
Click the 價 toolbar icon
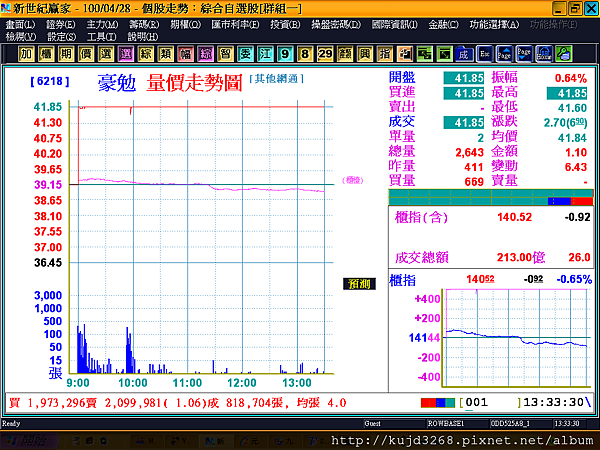(86, 54)
